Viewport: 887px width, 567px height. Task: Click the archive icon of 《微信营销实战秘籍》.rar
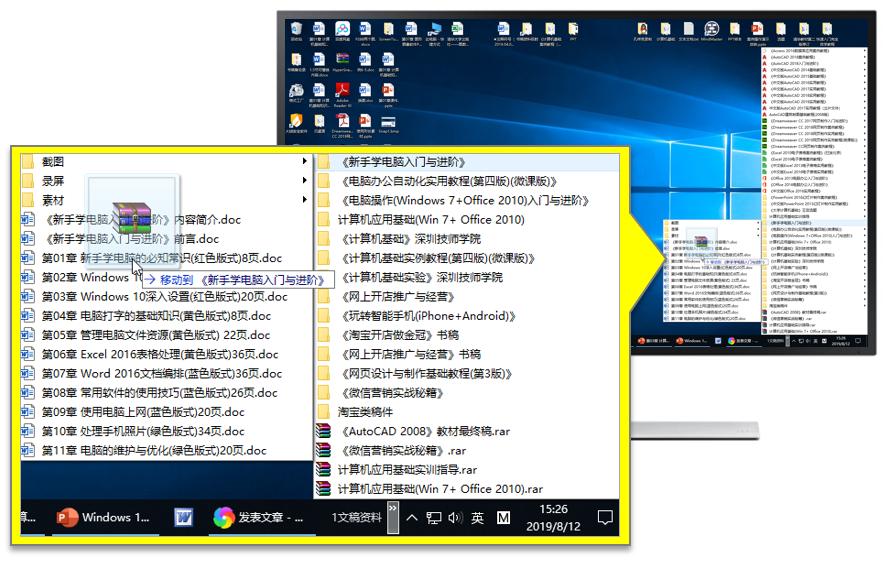[x=323, y=450]
